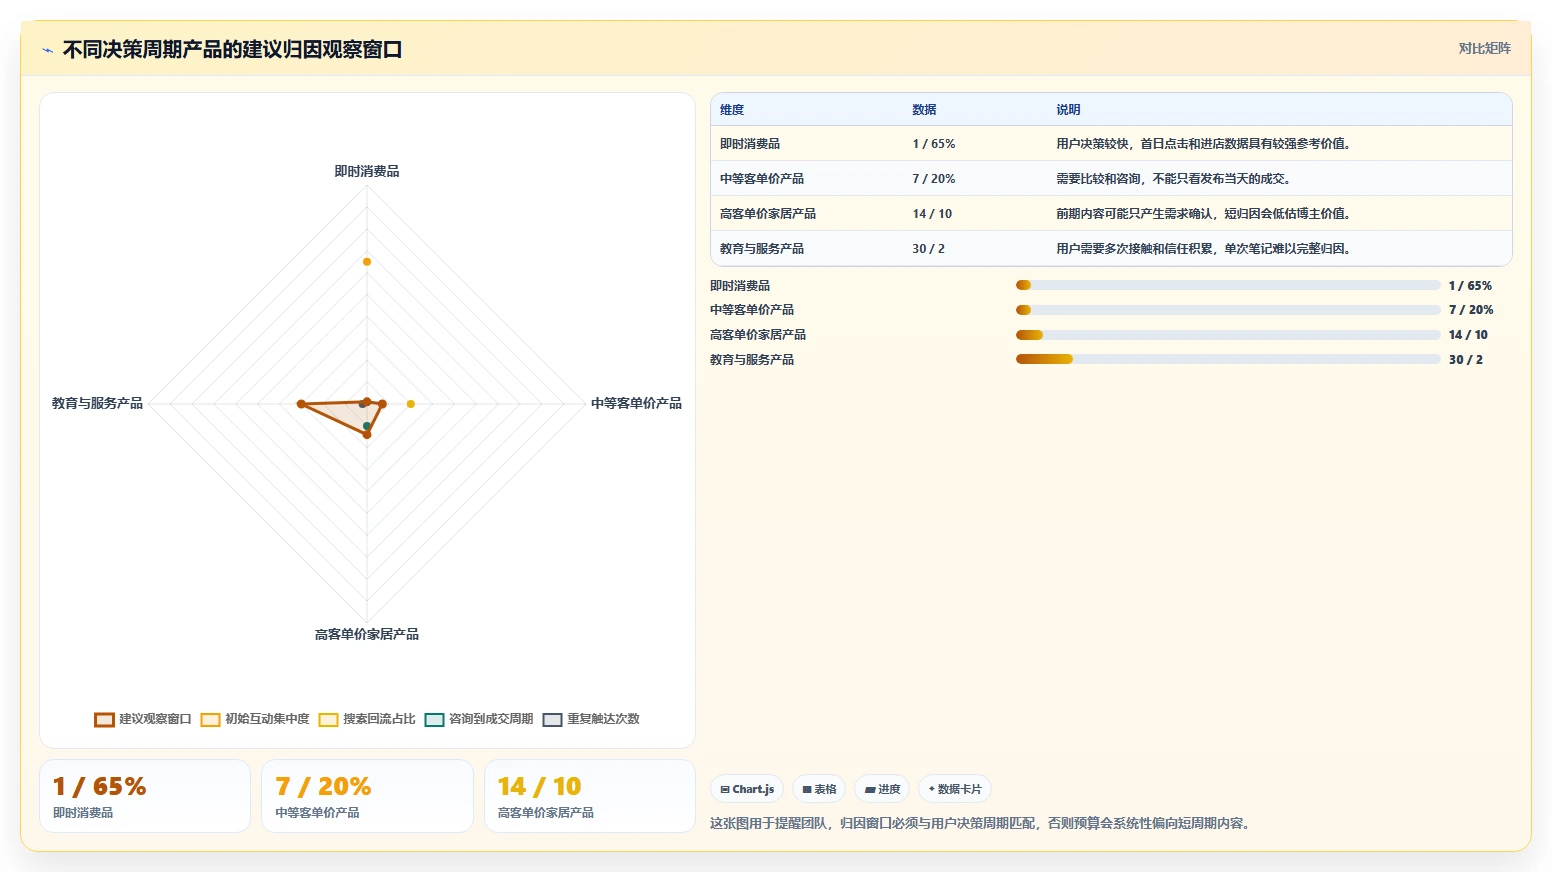Select the 7 / 20% stat card

367,796
